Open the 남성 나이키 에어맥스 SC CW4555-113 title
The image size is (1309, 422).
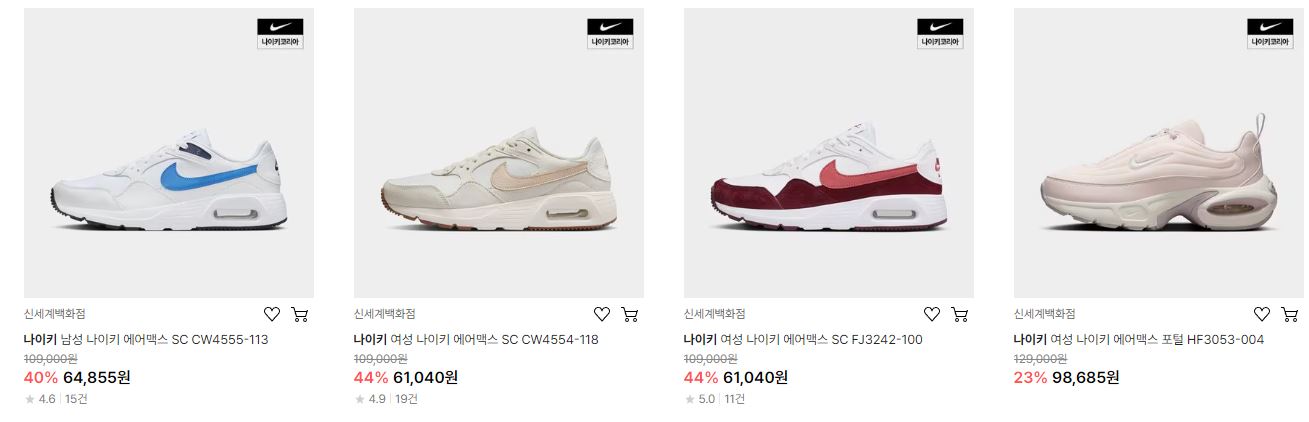coord(146,340)
